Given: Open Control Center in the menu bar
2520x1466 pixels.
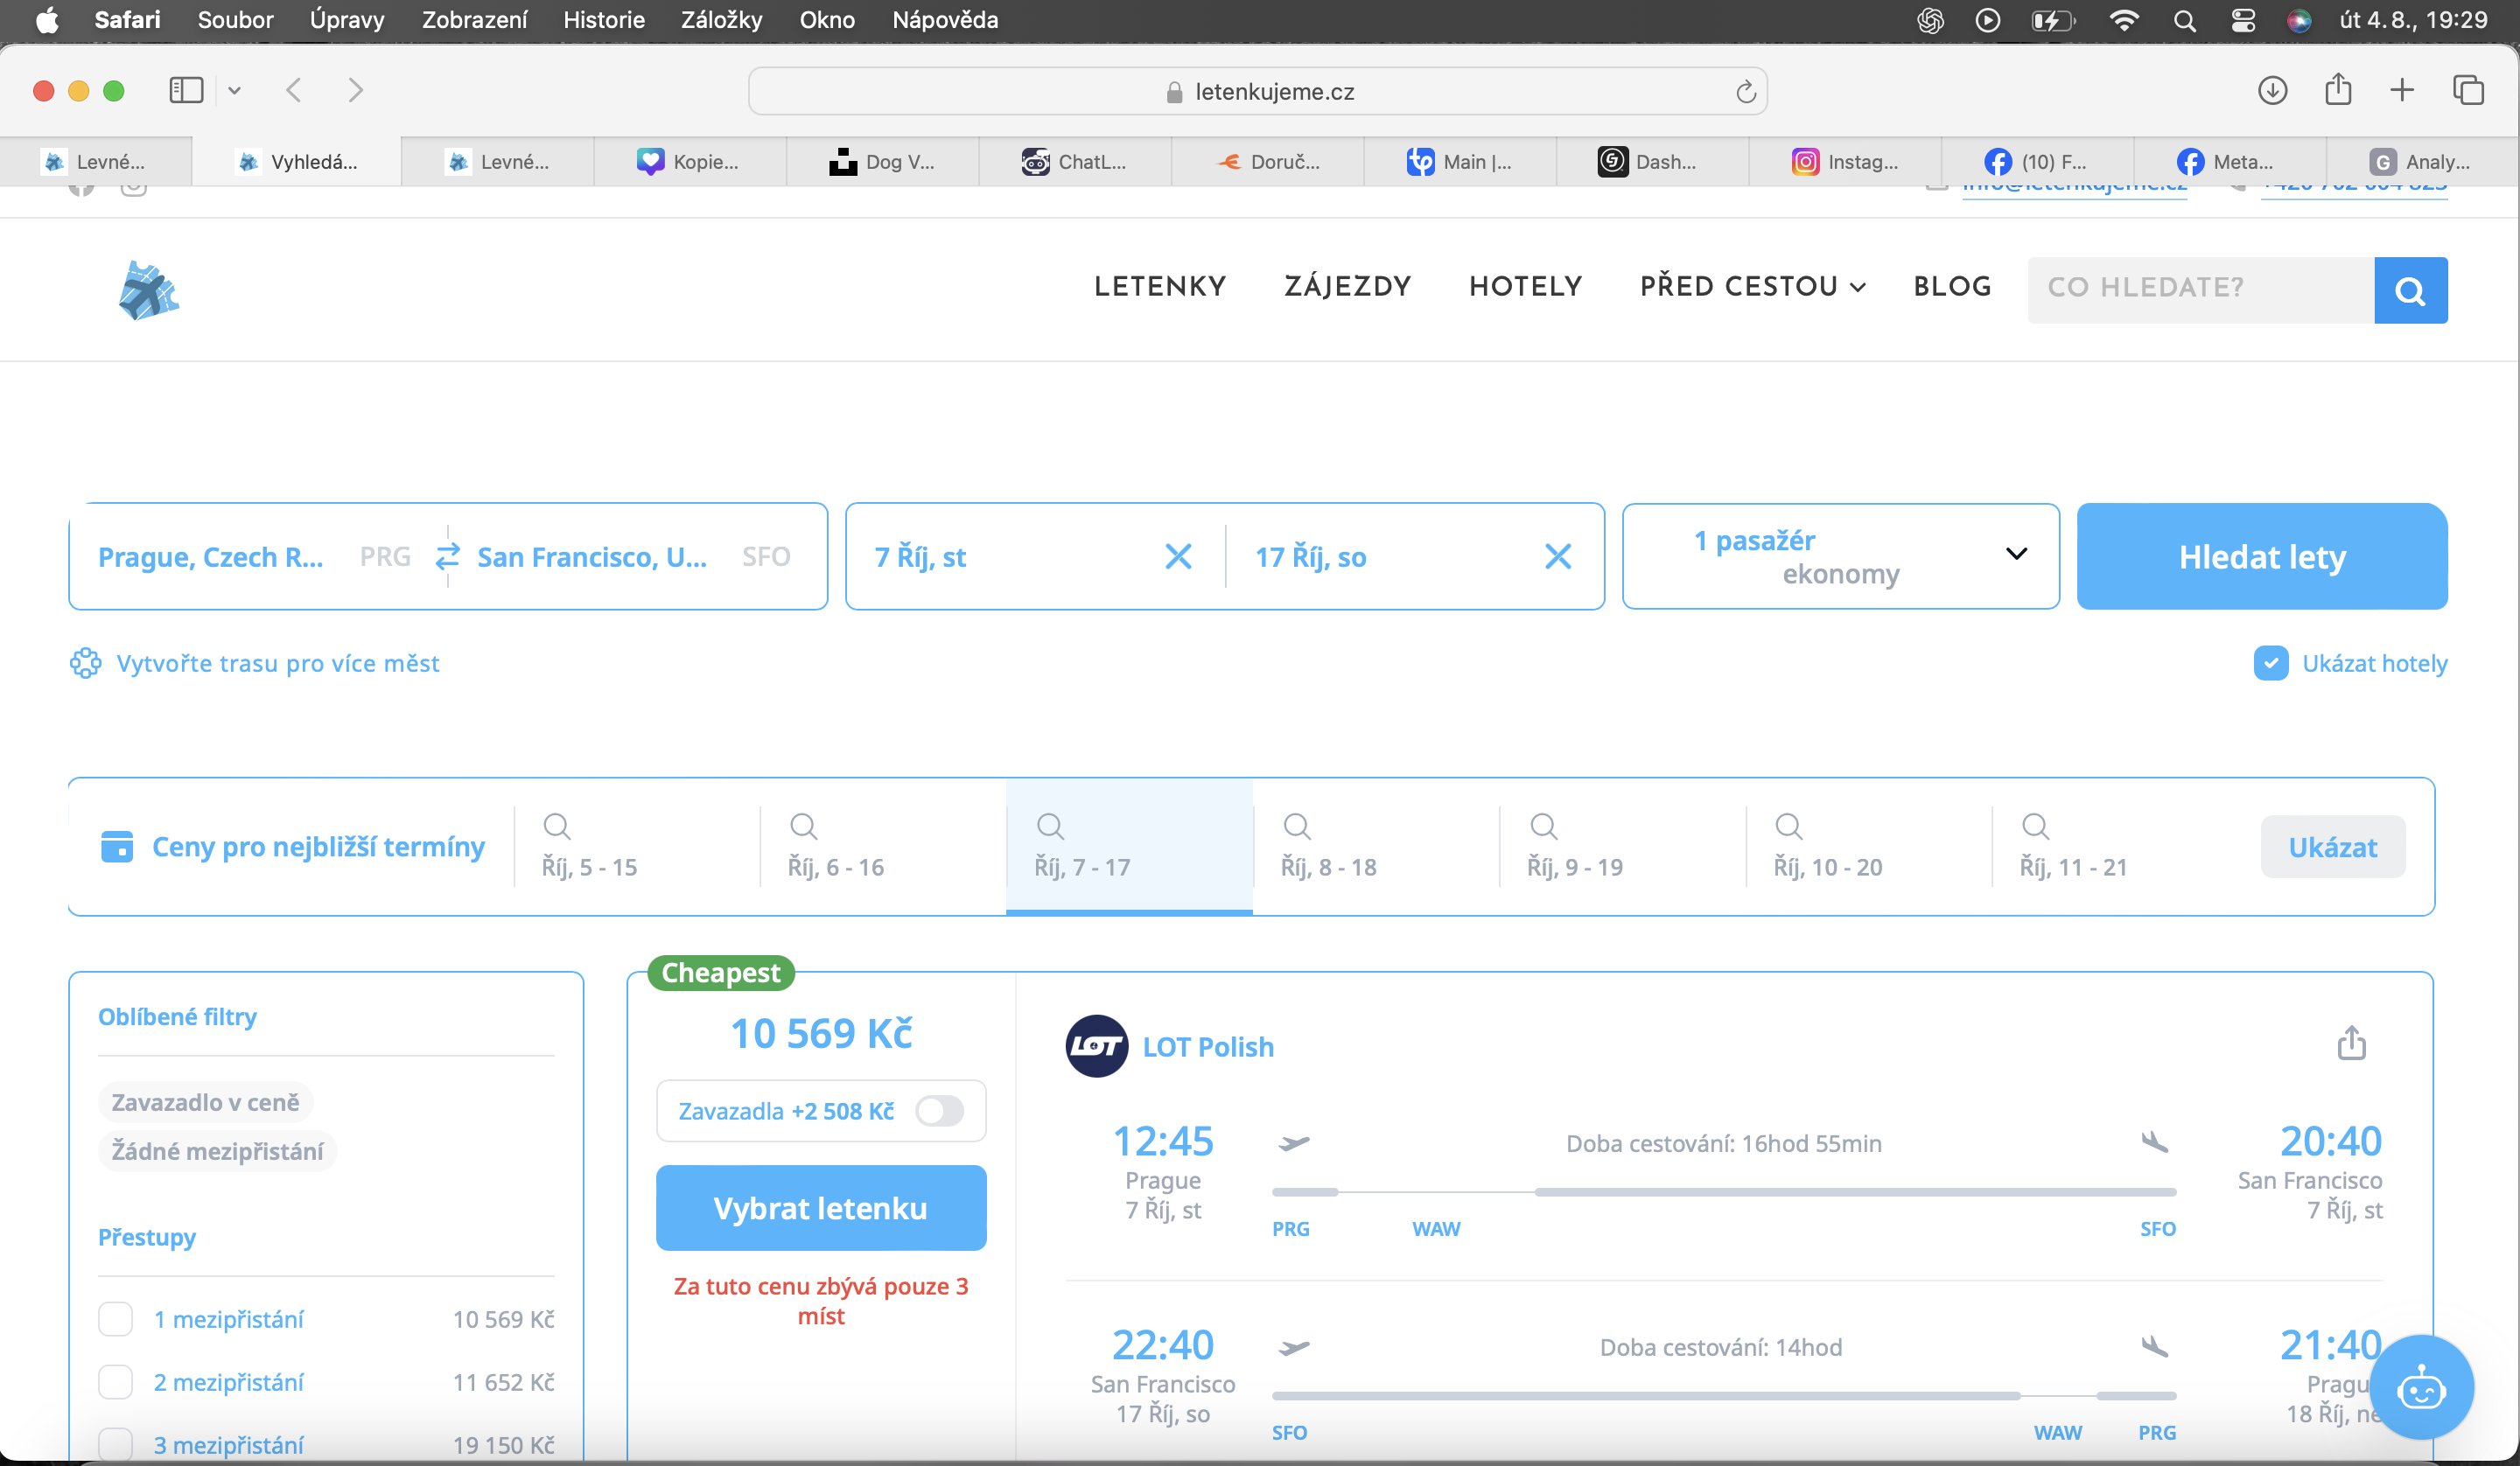Looking at the screenshot, I should pos(2243,20).
